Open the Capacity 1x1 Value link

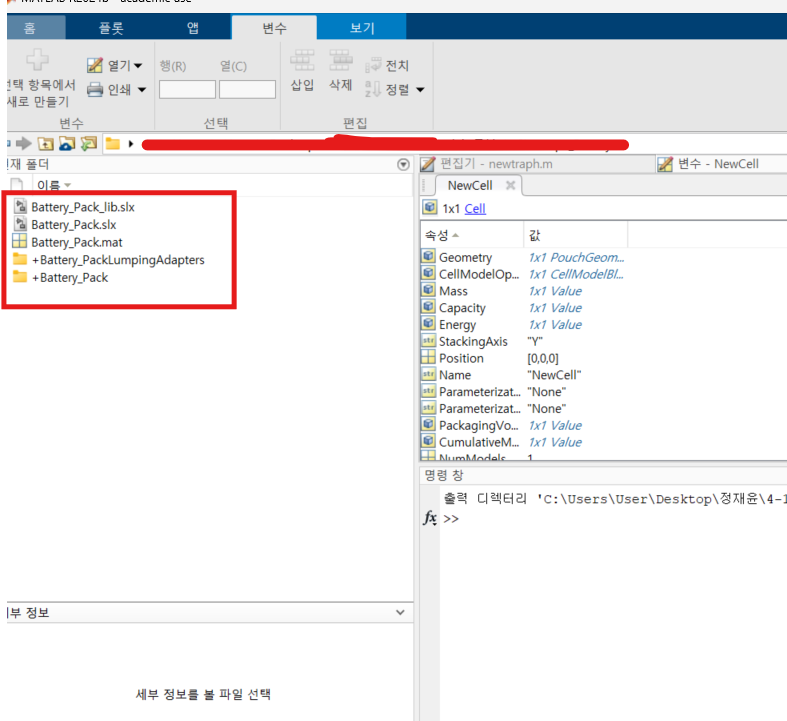click(555, 308)
